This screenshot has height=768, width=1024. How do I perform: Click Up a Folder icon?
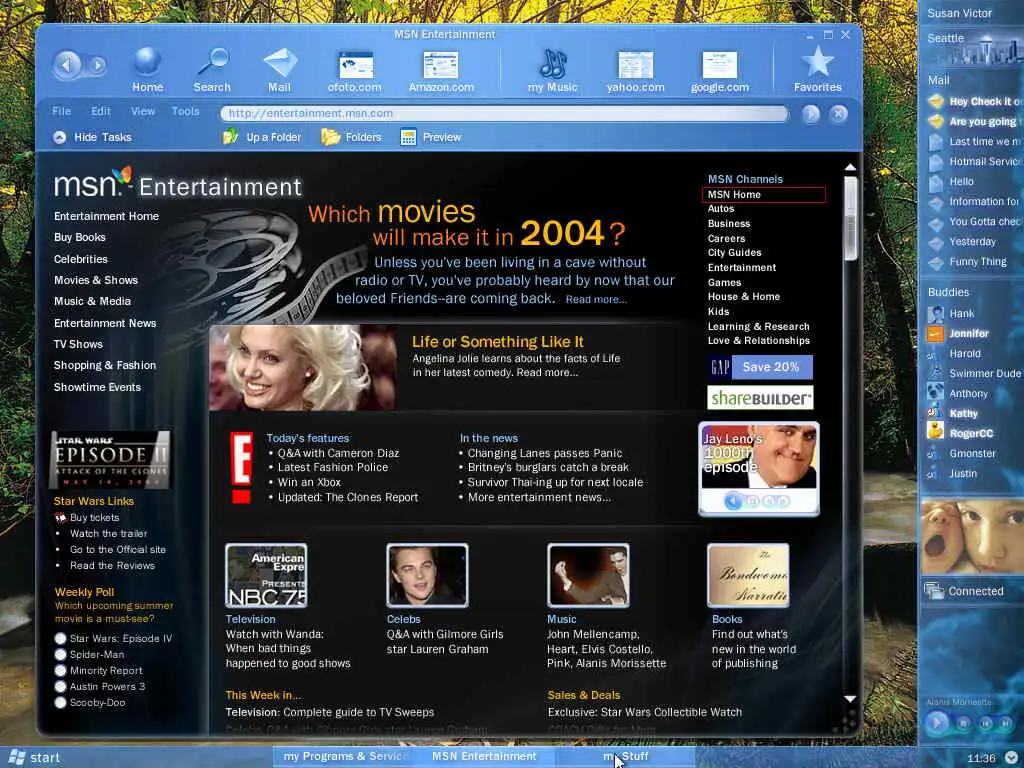tap(231, 136)
